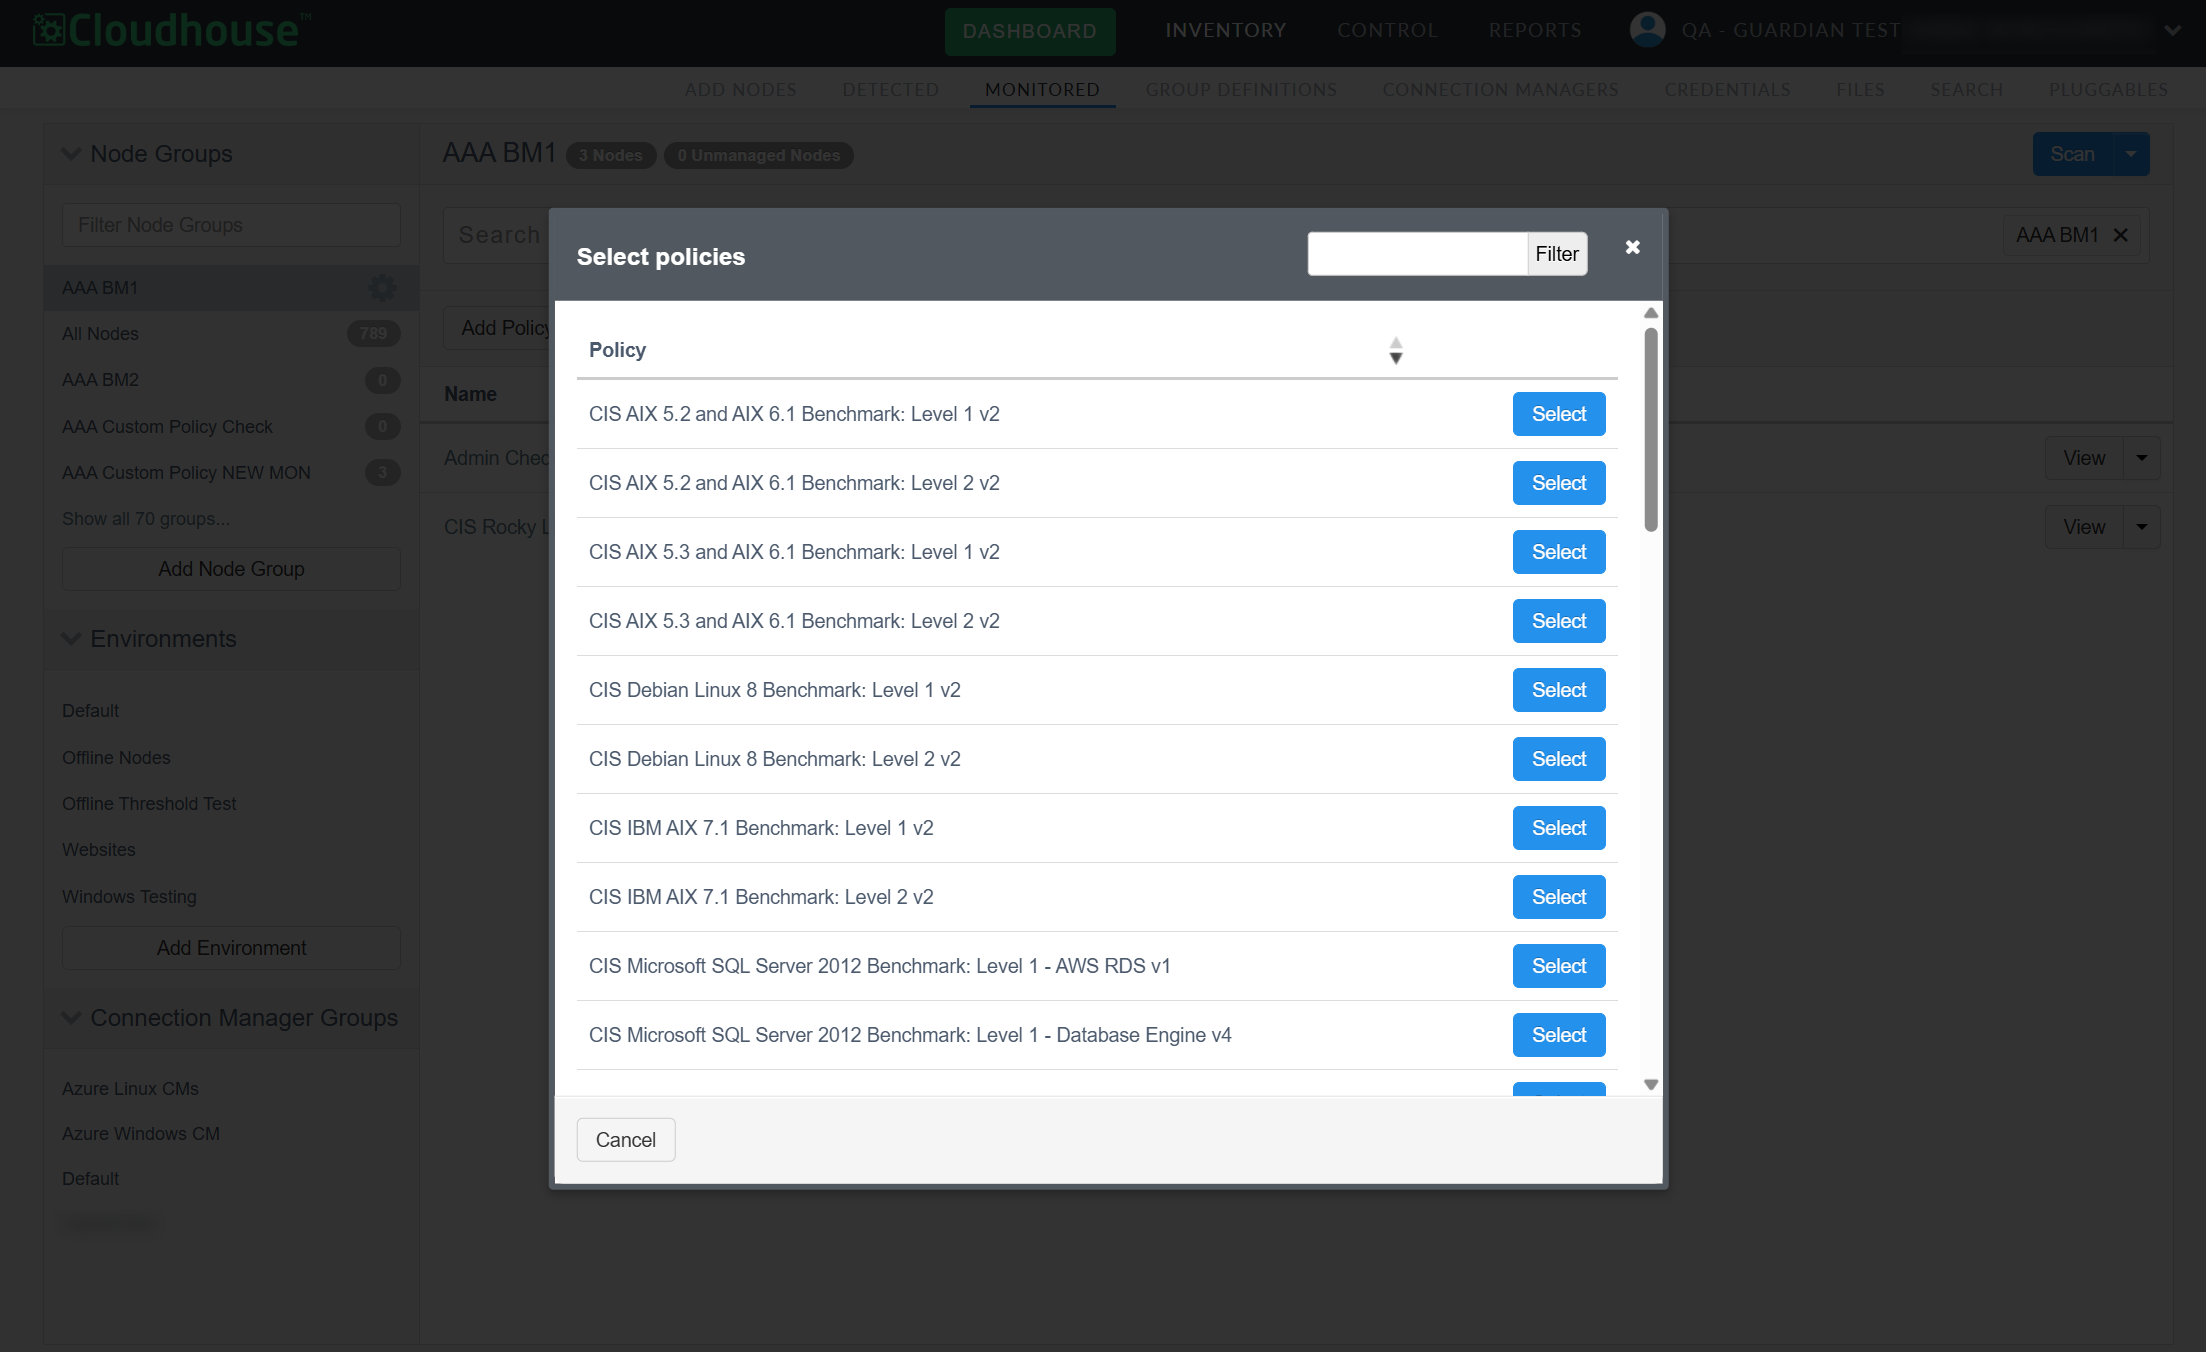Select Offline Threshold Test environment
This screenshot has width=2206, height=1352.
tap(149, 804)
